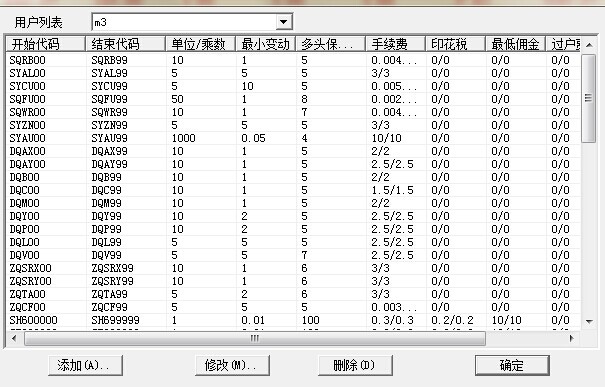605x387 pixels.
Task: Select the SQRB00 row
Action: point(293,60)
